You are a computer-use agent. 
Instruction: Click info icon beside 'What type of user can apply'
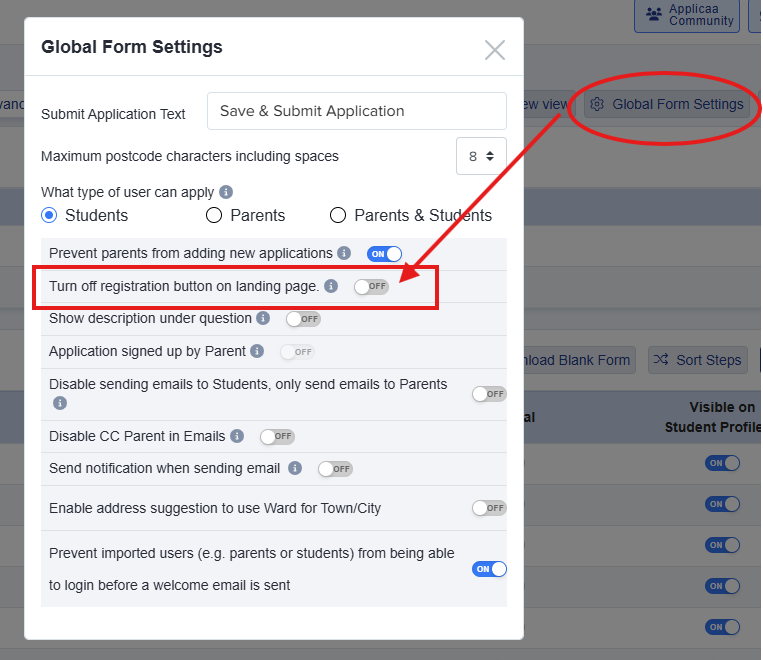[x=226, y=192]
